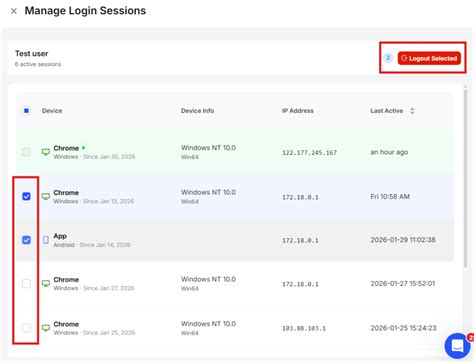The width and height of the screenshot is (474, 362).
Task: Check the Chrome session since Jan 27
Action: (26, 284)
